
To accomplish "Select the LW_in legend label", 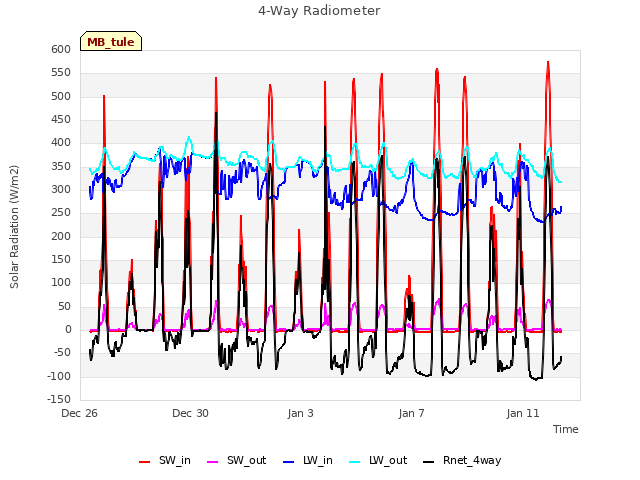I will (x=318, y=460).
